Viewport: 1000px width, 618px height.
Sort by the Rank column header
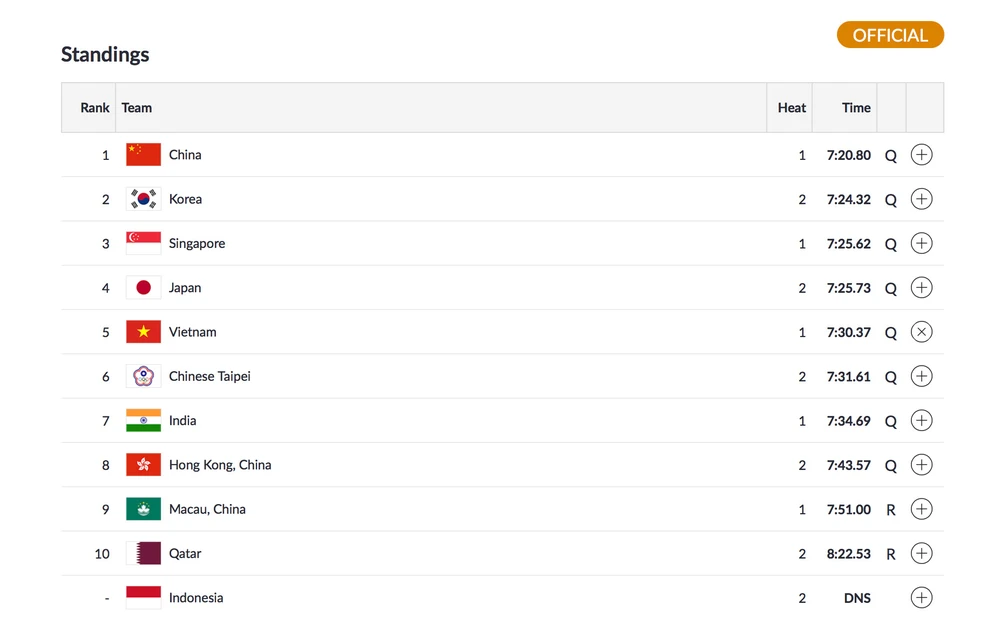point(95,108)
